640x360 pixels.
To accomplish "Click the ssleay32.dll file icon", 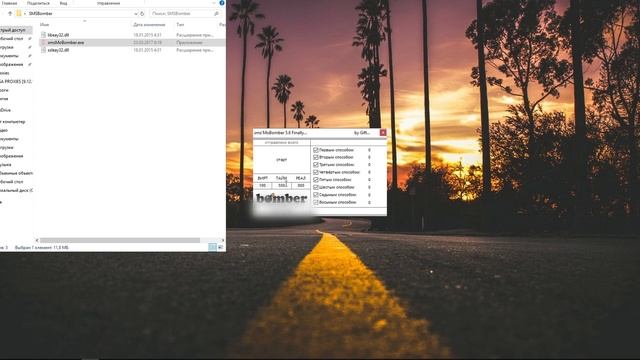I will 43,50.
